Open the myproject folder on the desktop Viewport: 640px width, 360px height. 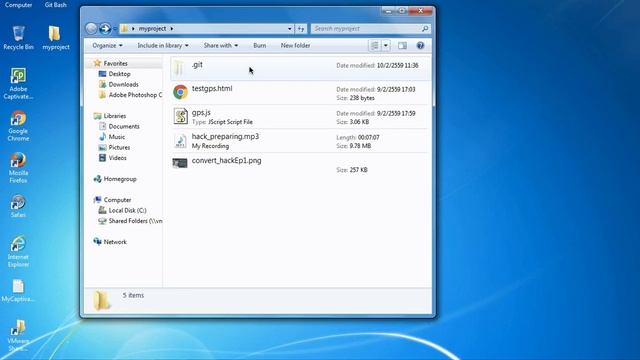(56, 38)
